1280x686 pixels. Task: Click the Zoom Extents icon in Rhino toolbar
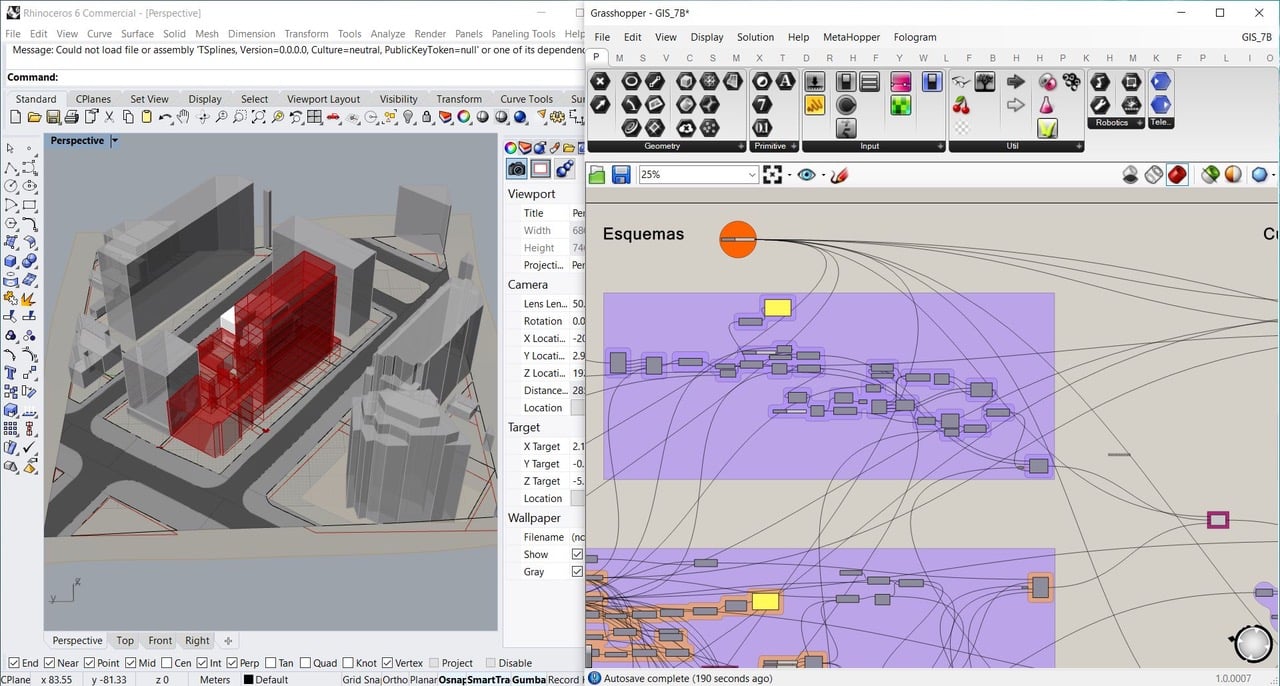click(258, 117)
